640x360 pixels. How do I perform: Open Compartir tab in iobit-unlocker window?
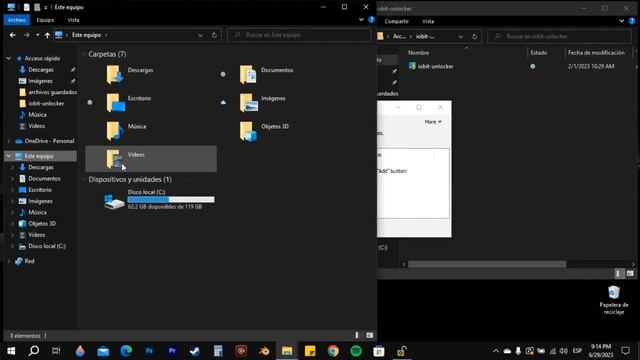point(396,21)
